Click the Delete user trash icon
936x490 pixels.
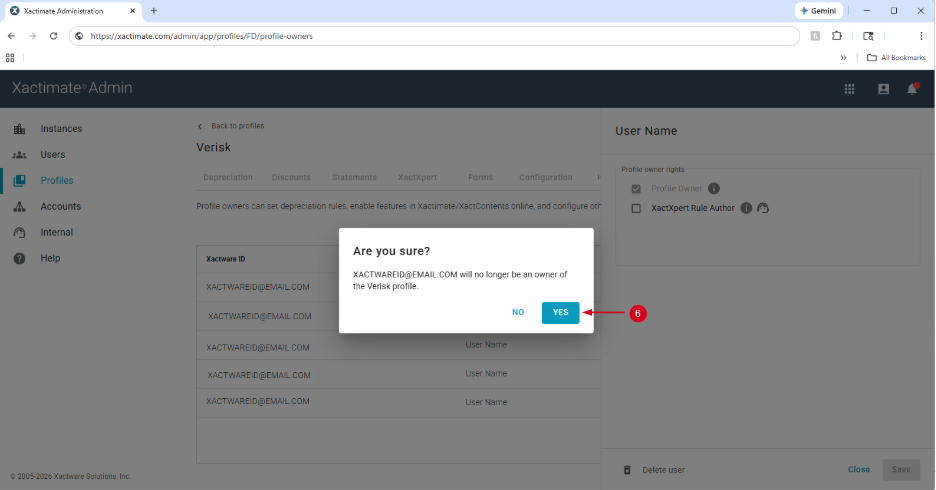(x=627, y=470)
